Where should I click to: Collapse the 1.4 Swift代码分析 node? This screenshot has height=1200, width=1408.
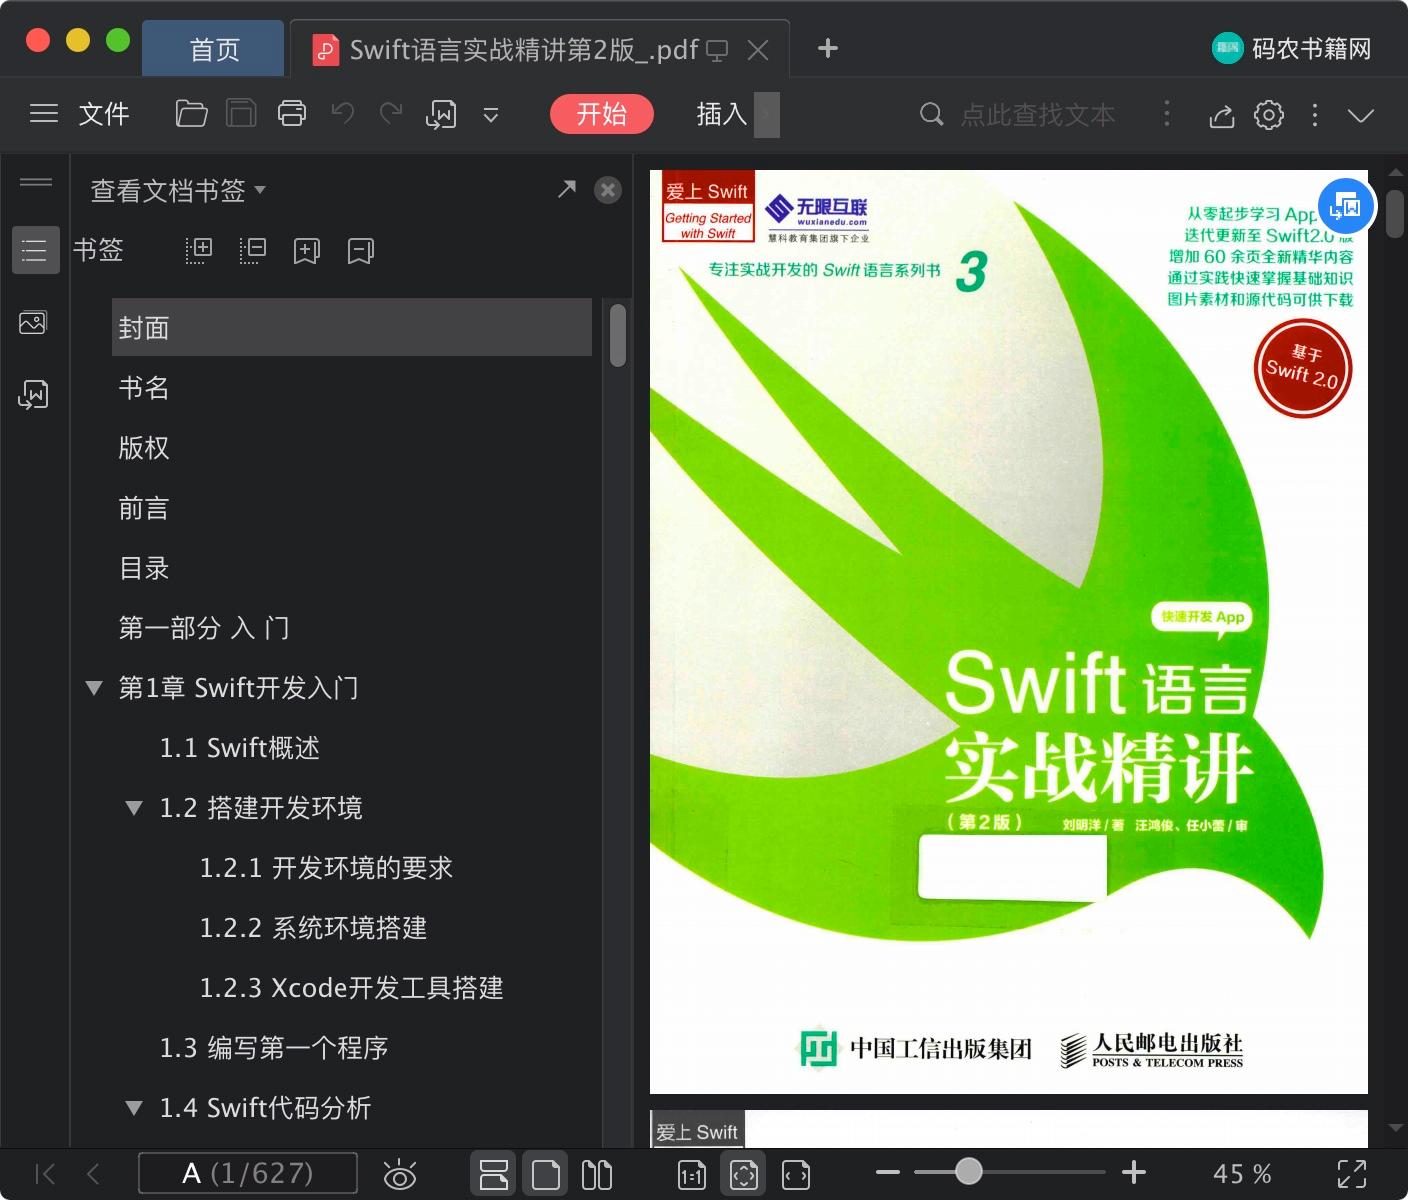134,1108
